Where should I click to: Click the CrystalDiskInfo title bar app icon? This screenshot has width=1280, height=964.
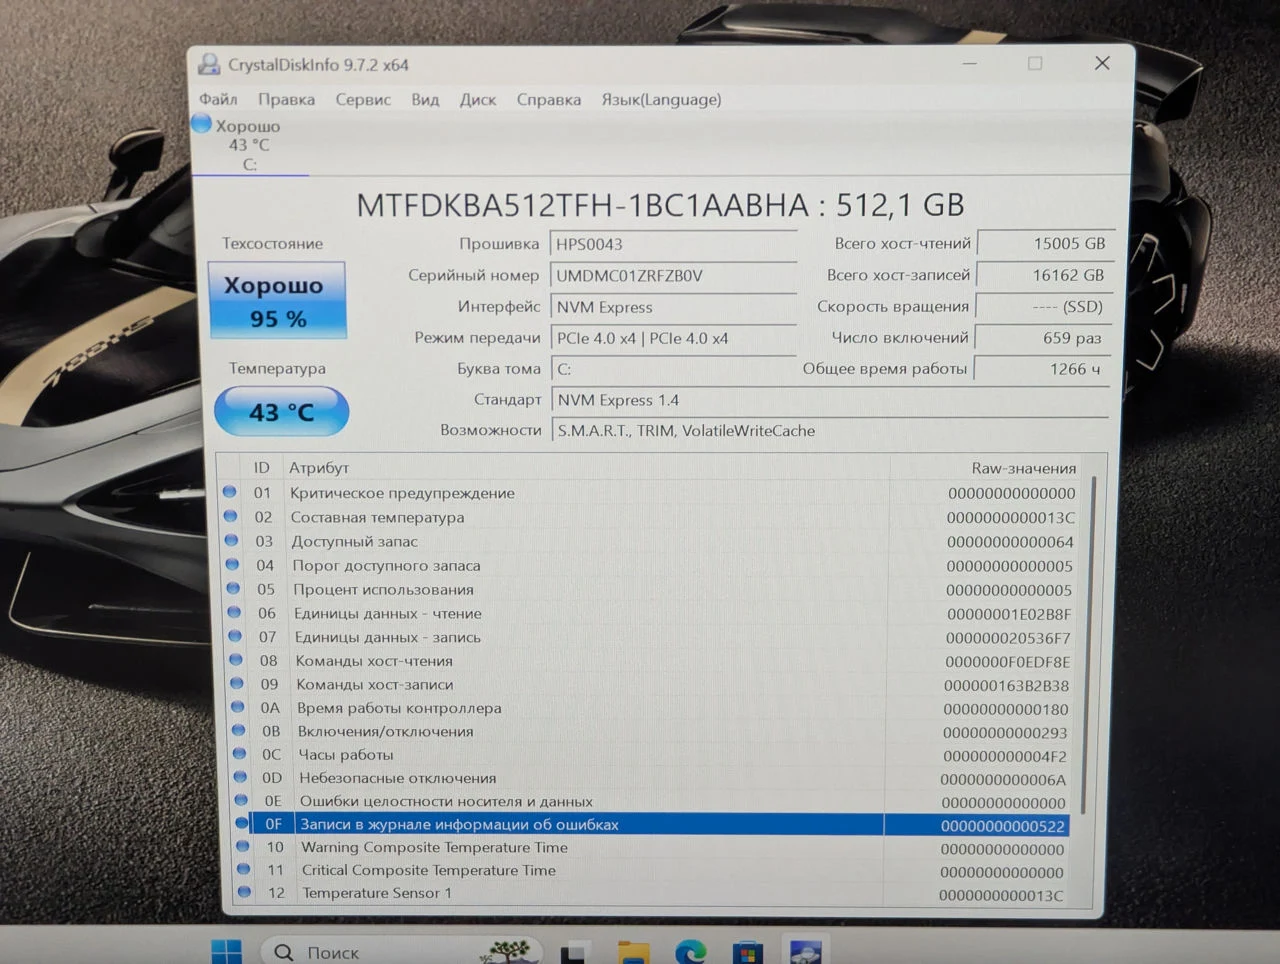(208, 64)
